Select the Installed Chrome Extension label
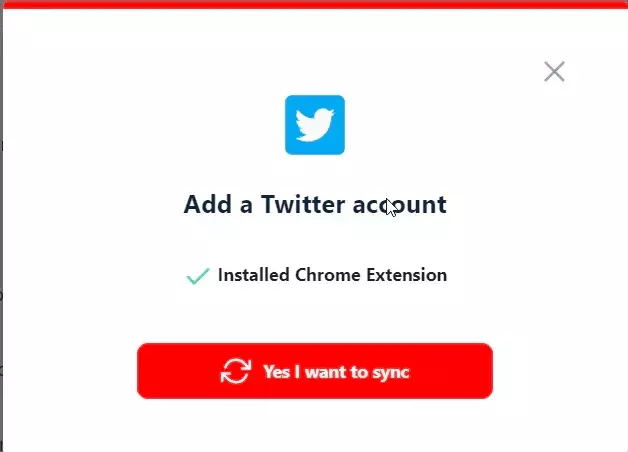 (x=332, y=275)
